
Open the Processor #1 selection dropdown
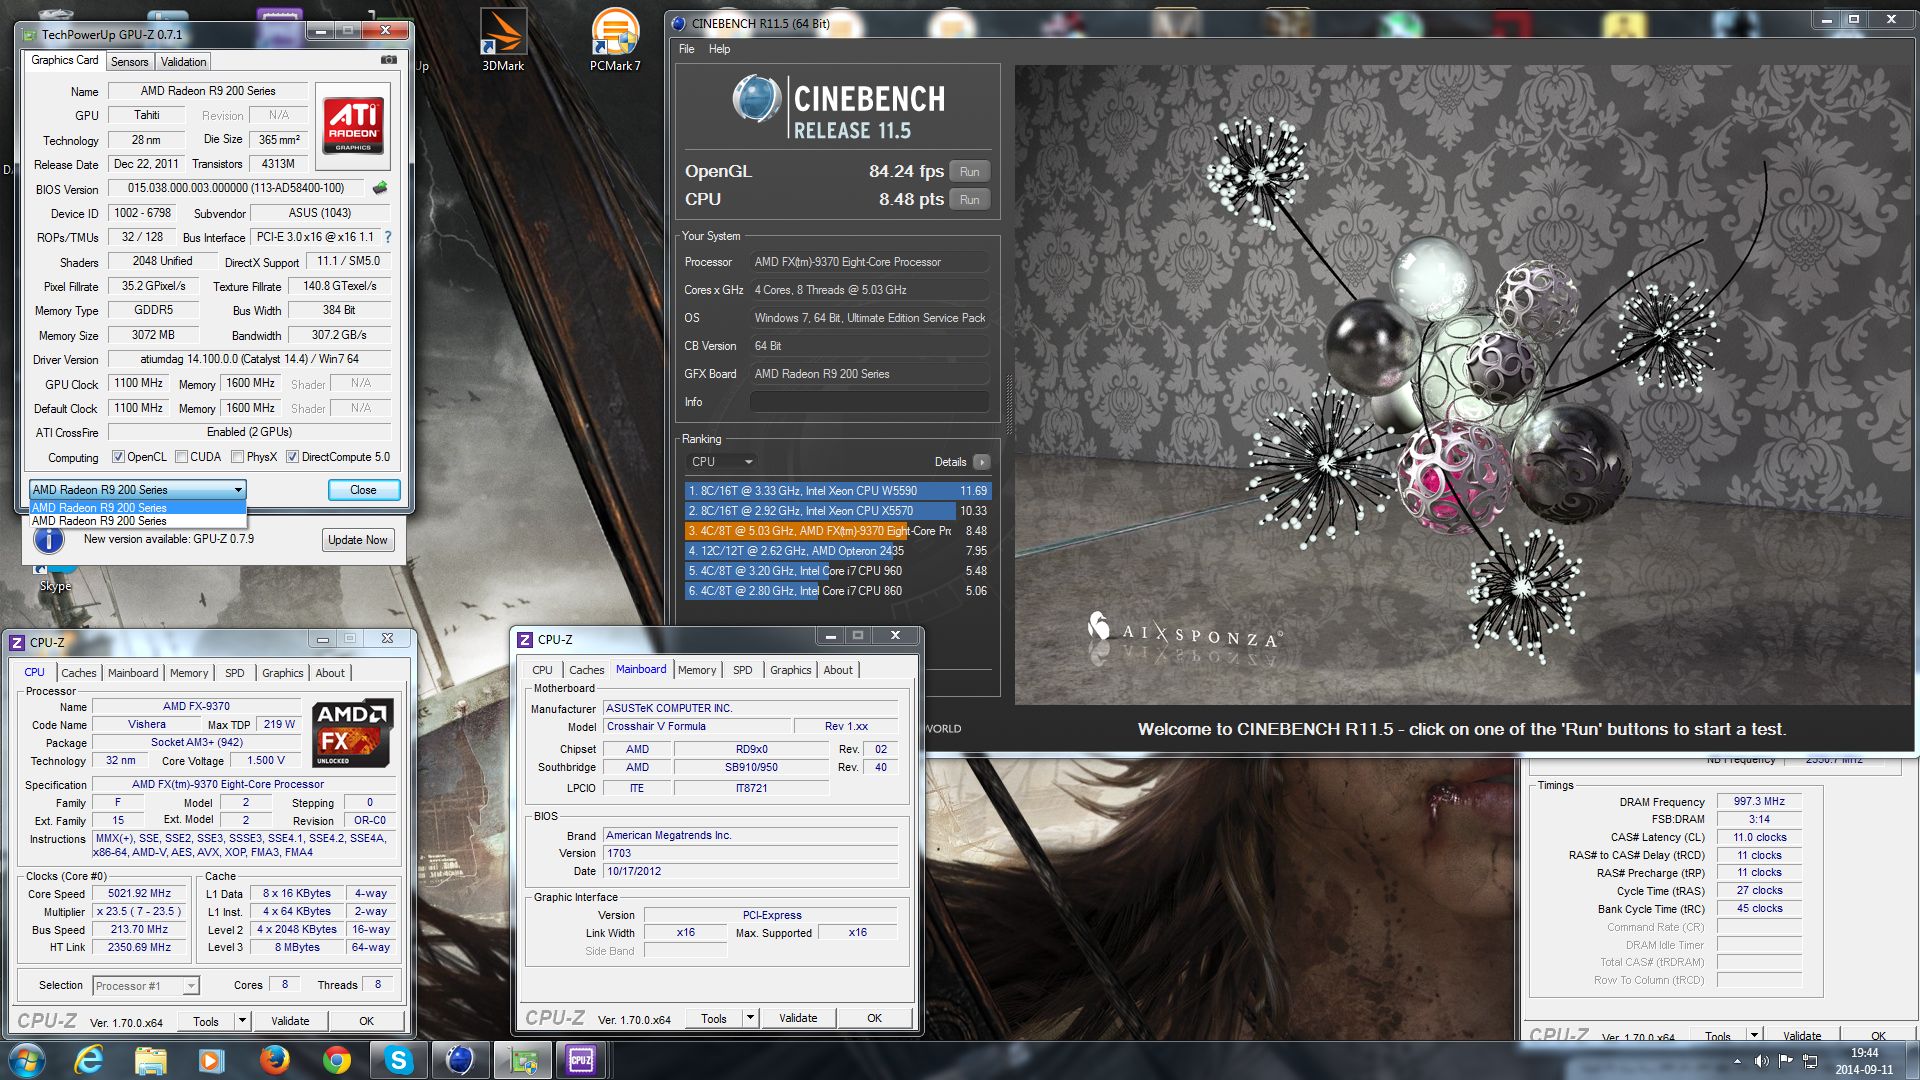[146, 986]
